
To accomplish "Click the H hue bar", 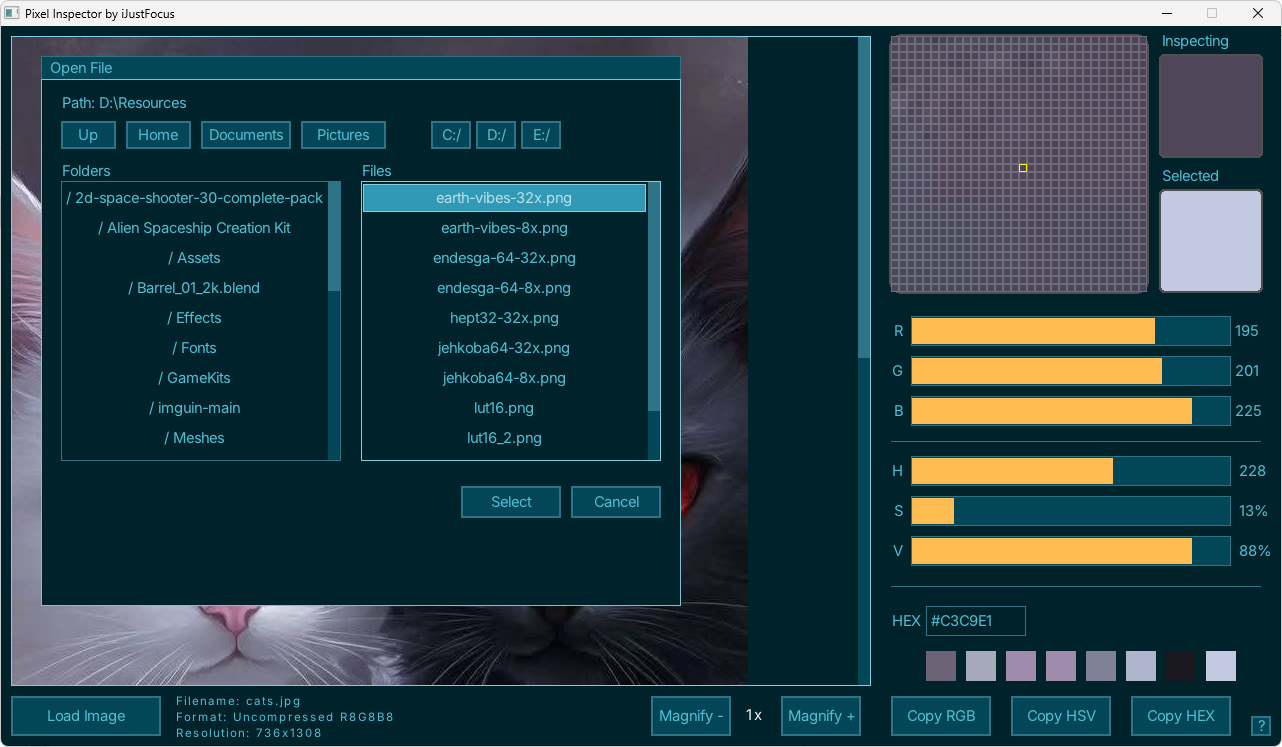I will pos(1070,471).
